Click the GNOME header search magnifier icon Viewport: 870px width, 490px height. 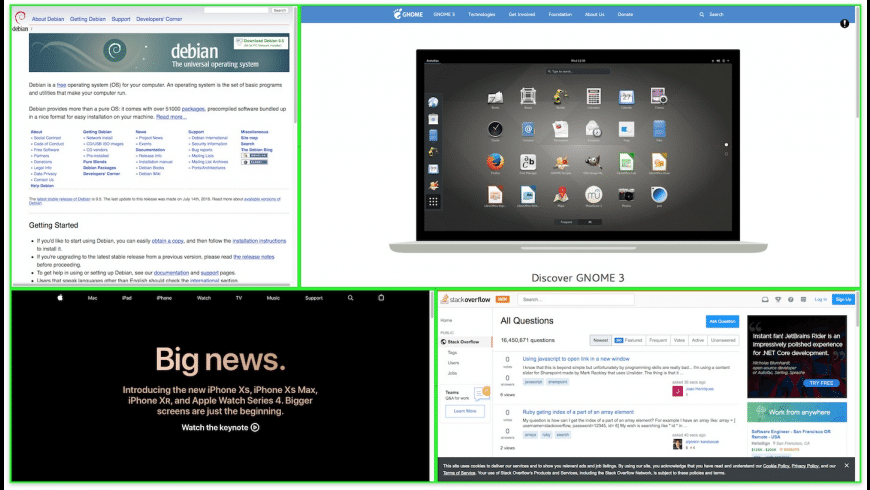point(701,14)
